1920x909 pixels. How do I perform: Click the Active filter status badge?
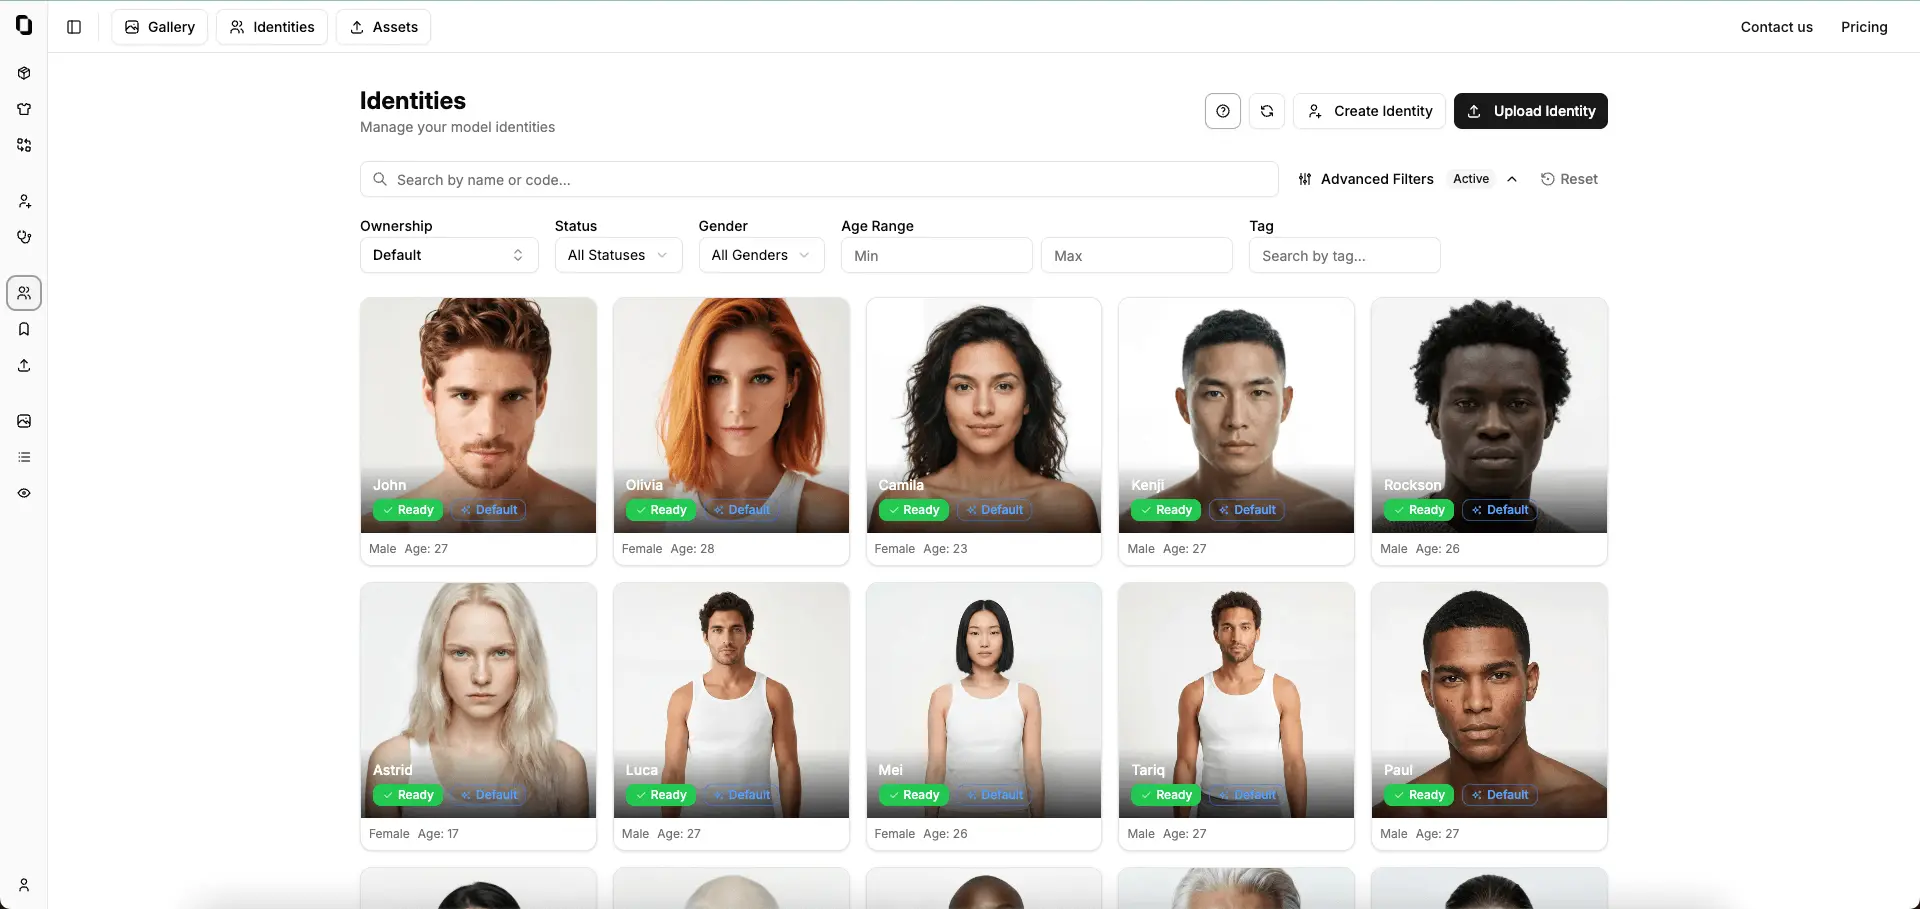tap(1471, 179)
